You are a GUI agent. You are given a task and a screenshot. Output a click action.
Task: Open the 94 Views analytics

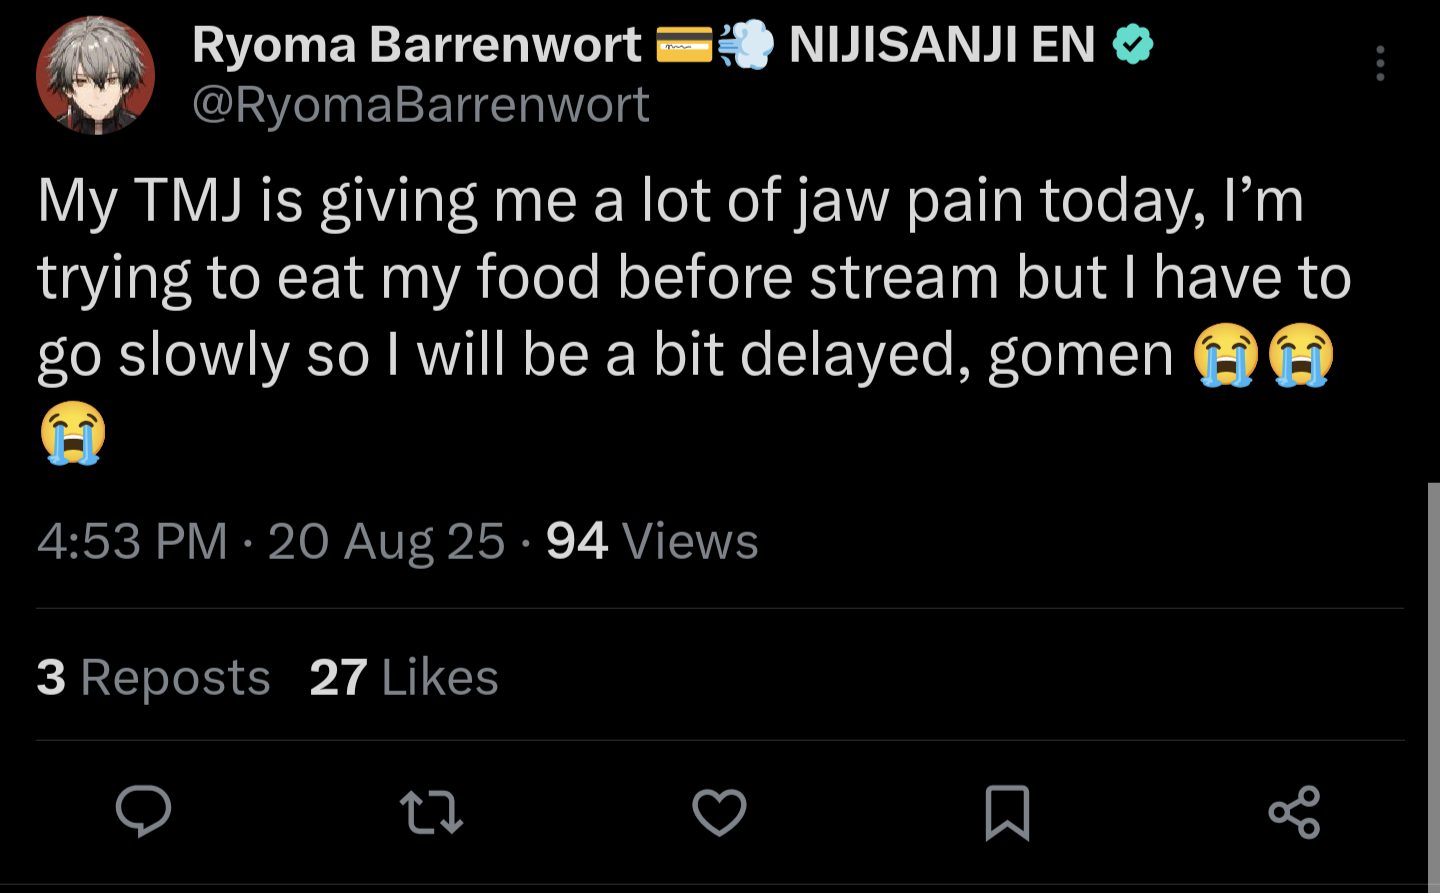coord(652,541)
